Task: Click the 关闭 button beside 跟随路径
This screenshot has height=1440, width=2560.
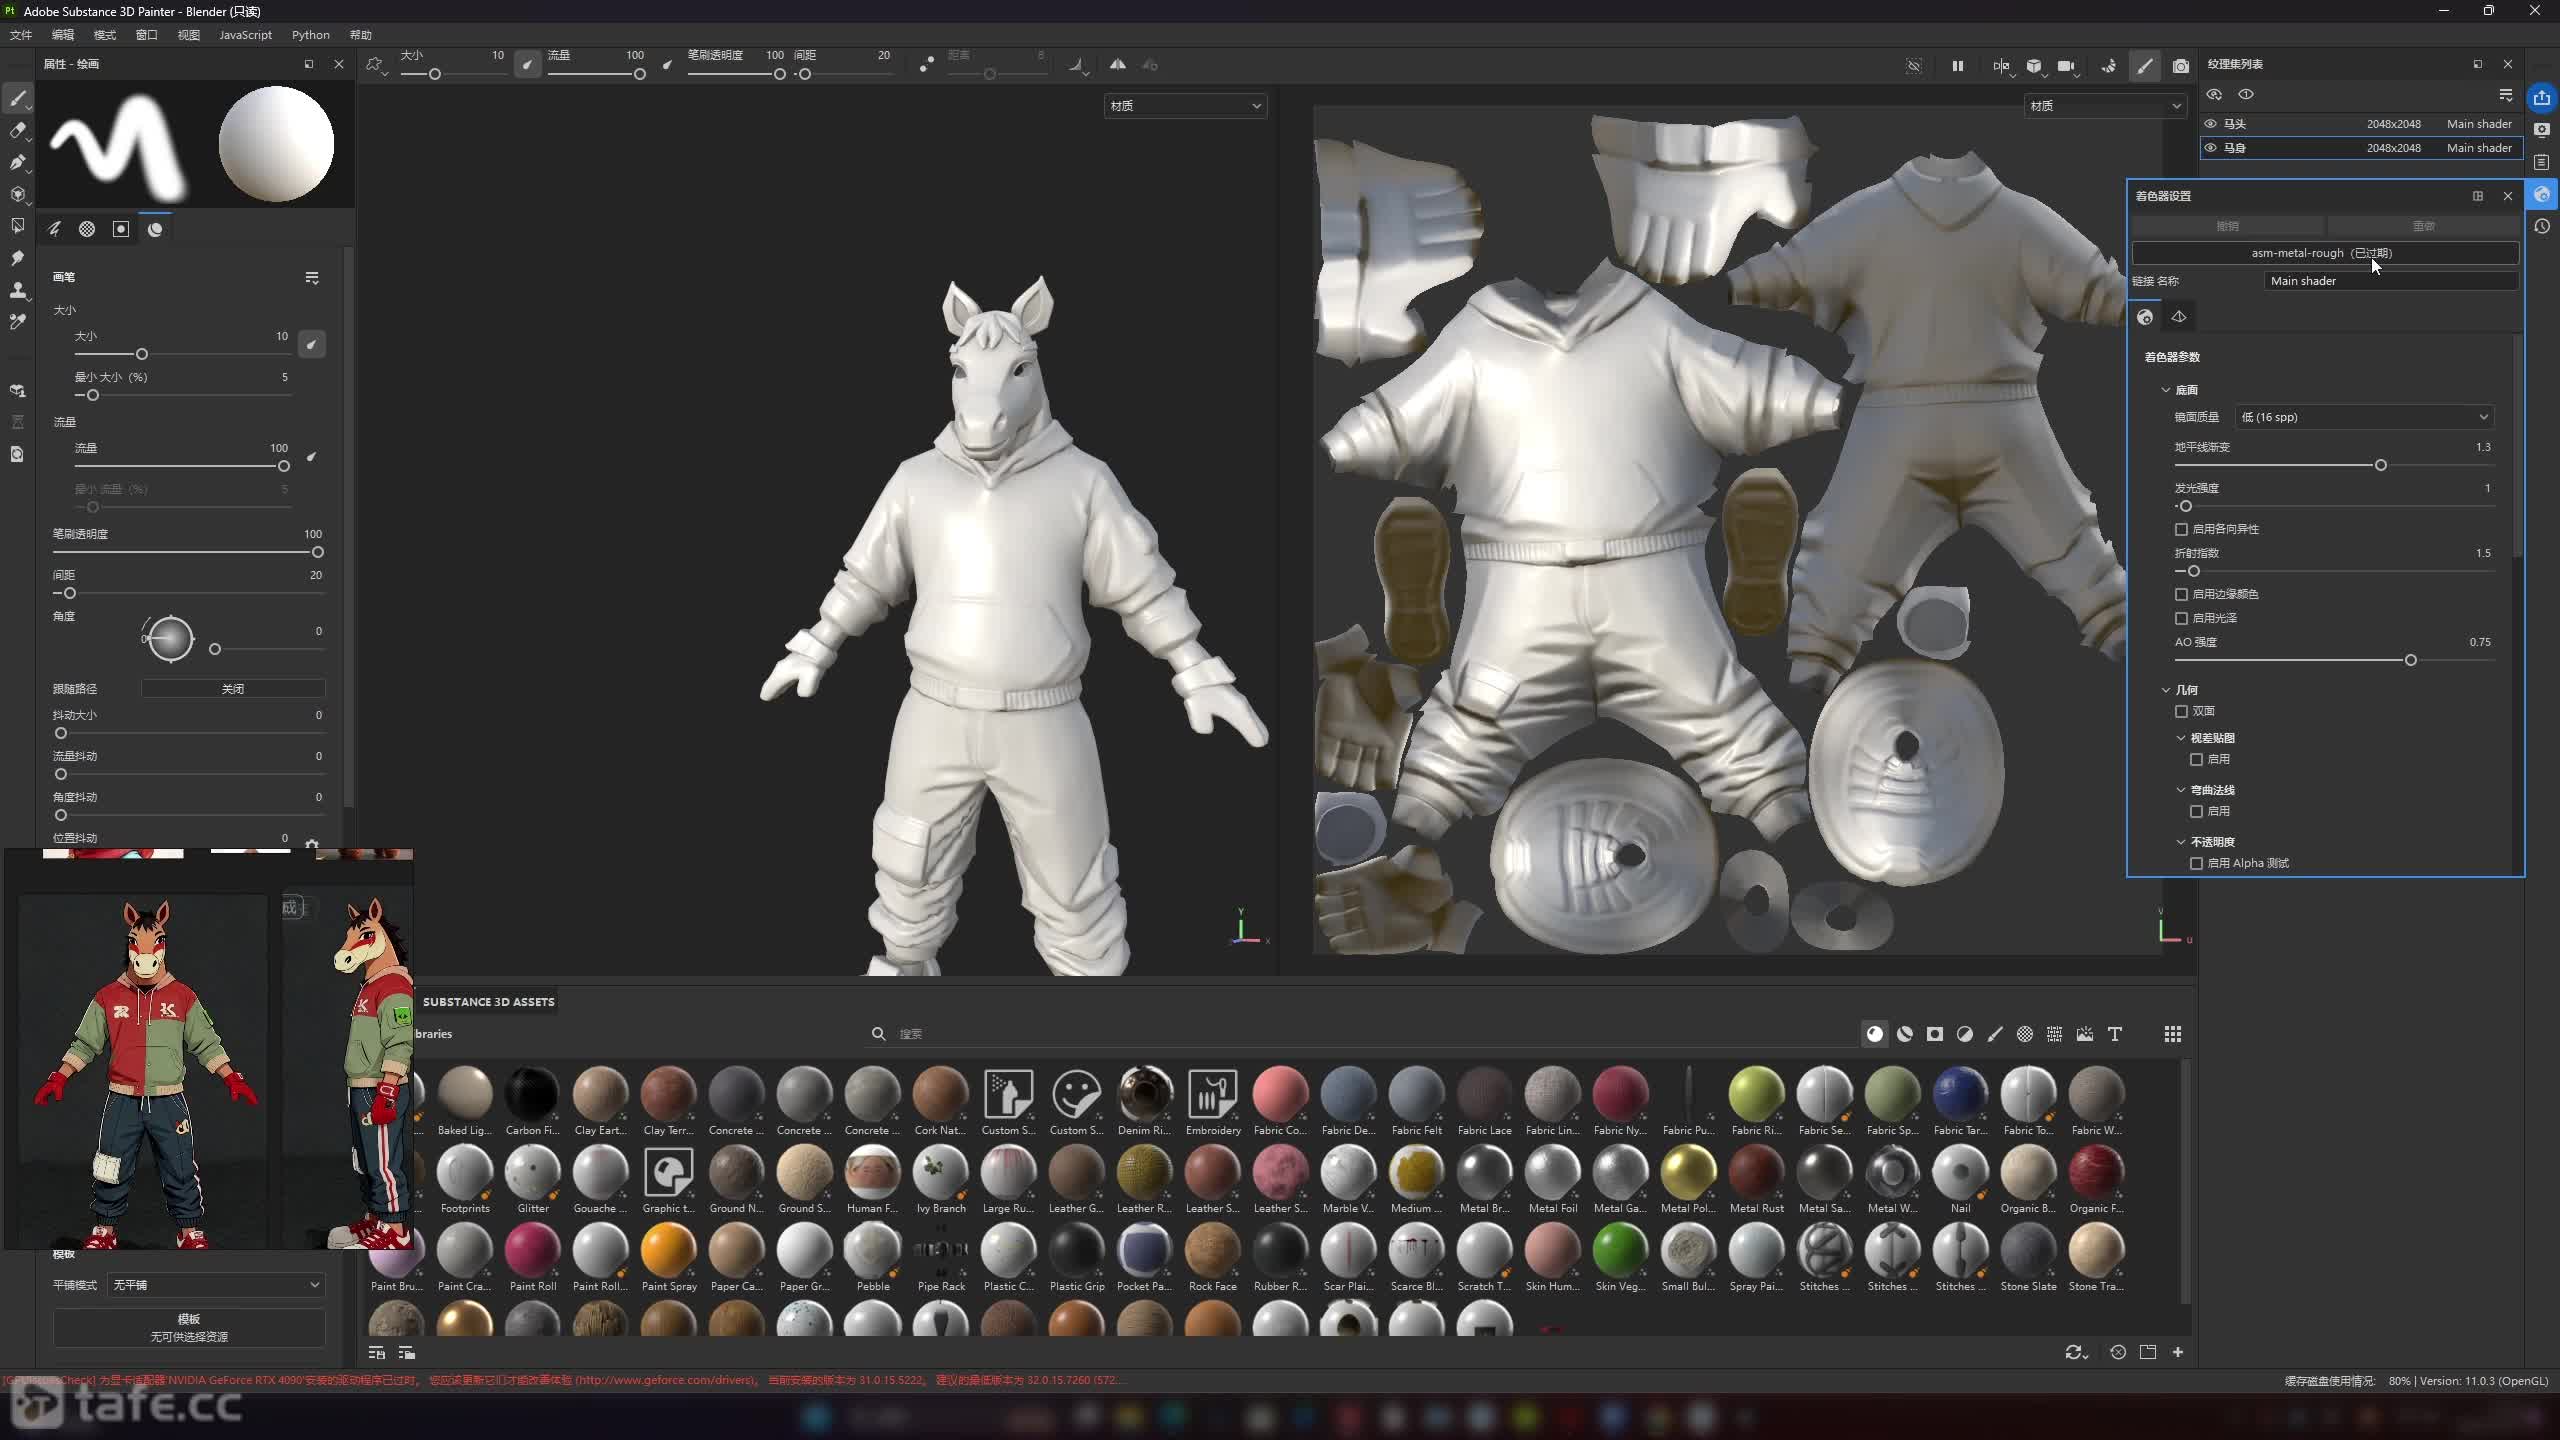Action: click(232, 689)
